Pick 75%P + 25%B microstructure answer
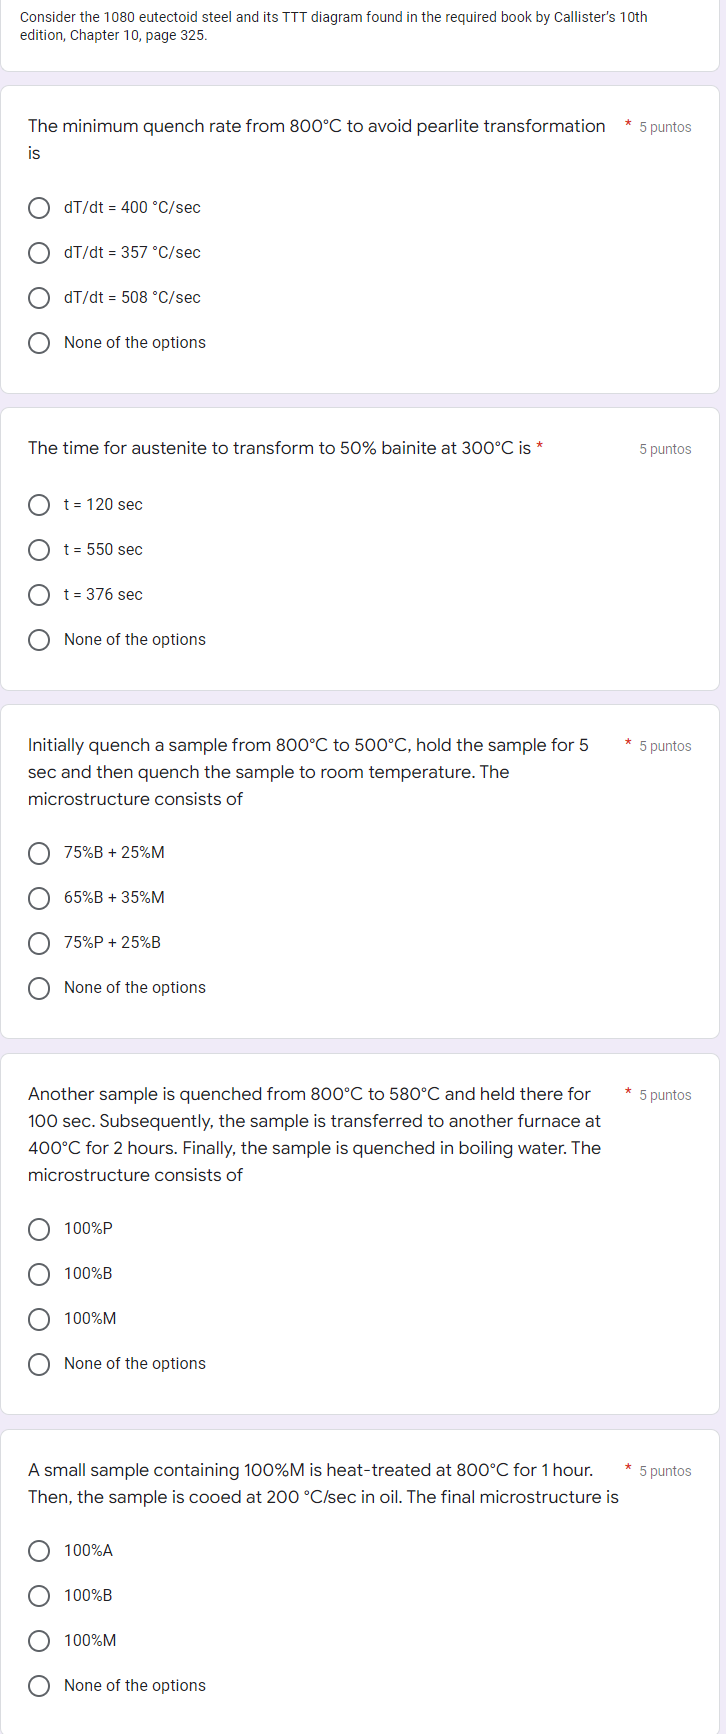 point(39,943)
